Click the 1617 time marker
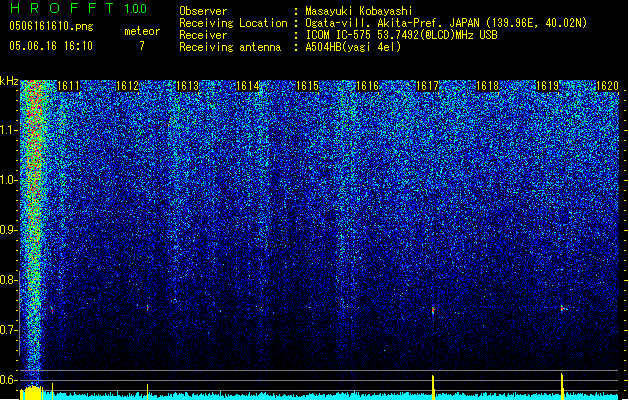Screen dimensions: 629x400 428,86
